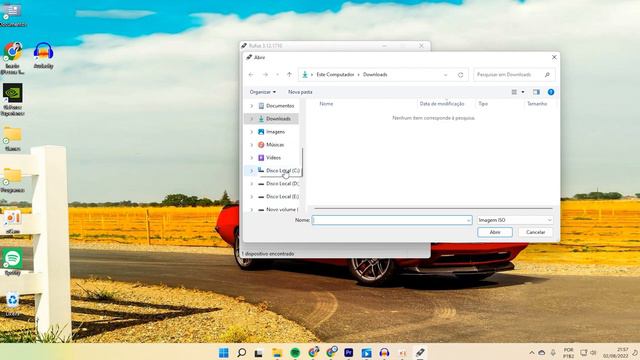Image resolution: width=640 pixels, height=360 pixels.
Task: Switch to Premiere Pro on the taskbar
Action: tap(349, 352)
